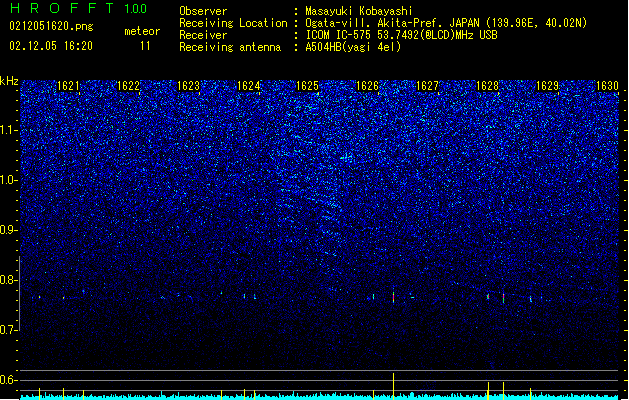Select the Ogata-vill. Akita-Pref. JAPAN location text
Viewport: 629px width, 400px height.
click(446, 23)
